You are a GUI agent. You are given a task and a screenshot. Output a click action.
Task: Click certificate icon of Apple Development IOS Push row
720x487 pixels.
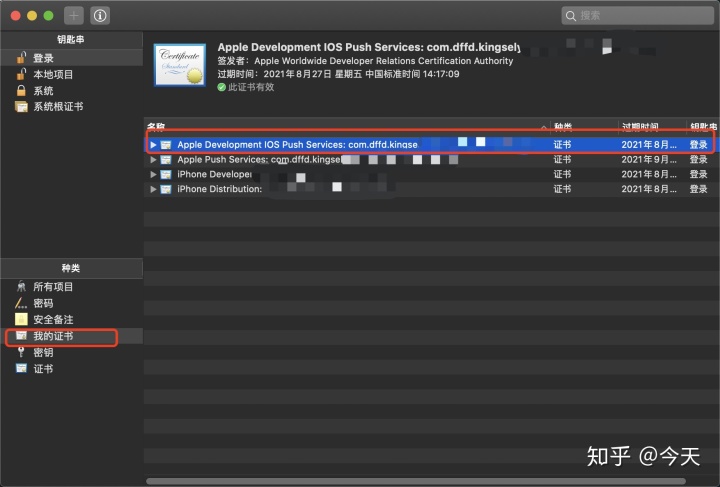tap(166, 145)
